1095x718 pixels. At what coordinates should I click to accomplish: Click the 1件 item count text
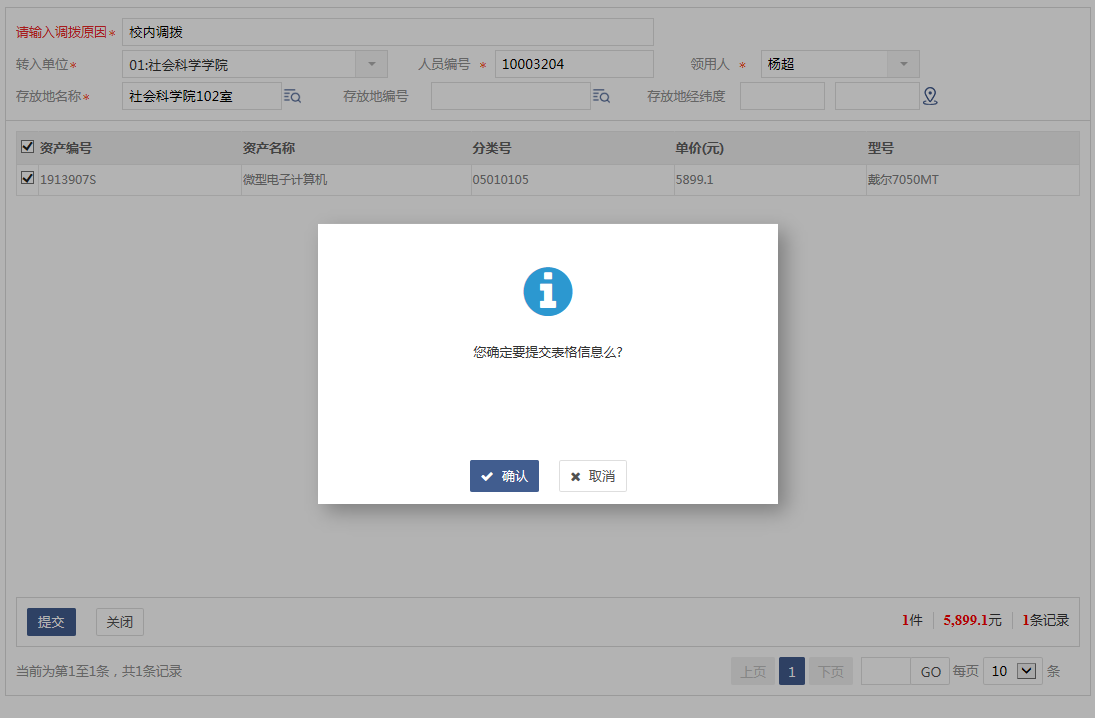(912, 620)
